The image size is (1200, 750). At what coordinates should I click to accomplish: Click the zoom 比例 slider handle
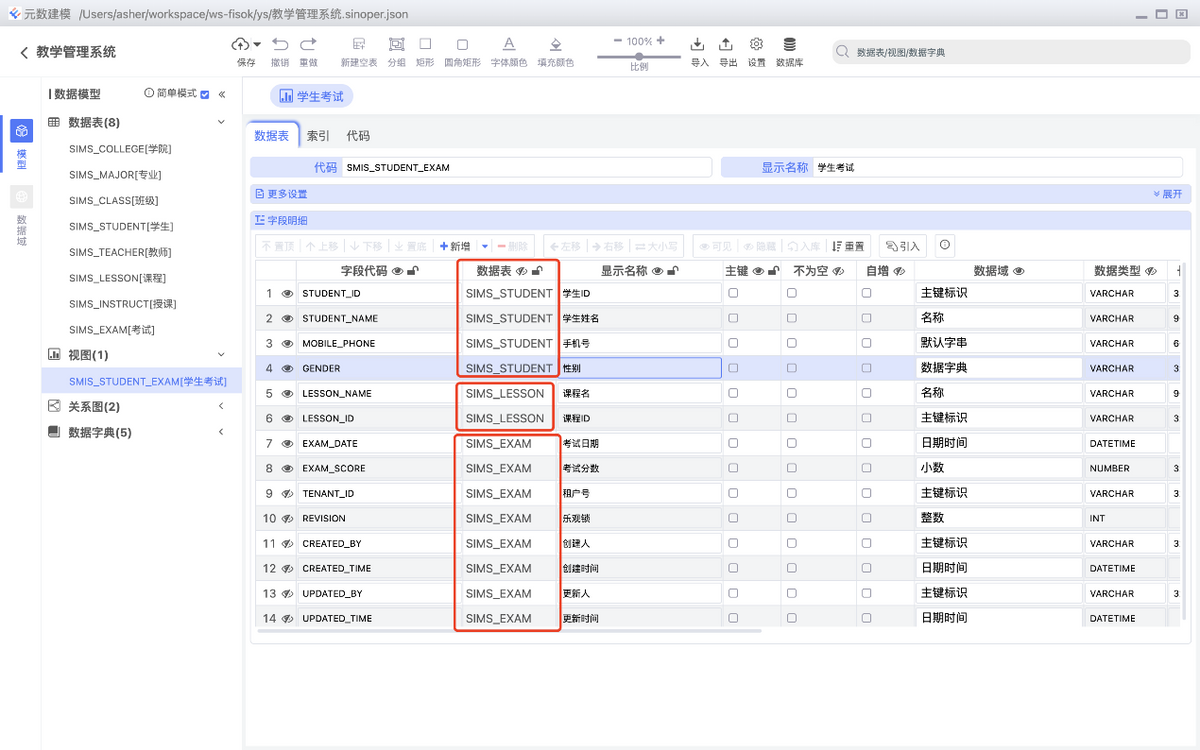click(639, 56)
